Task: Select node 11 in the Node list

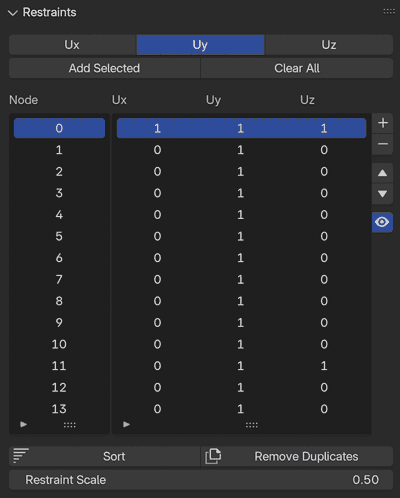Action: (59, 366)
